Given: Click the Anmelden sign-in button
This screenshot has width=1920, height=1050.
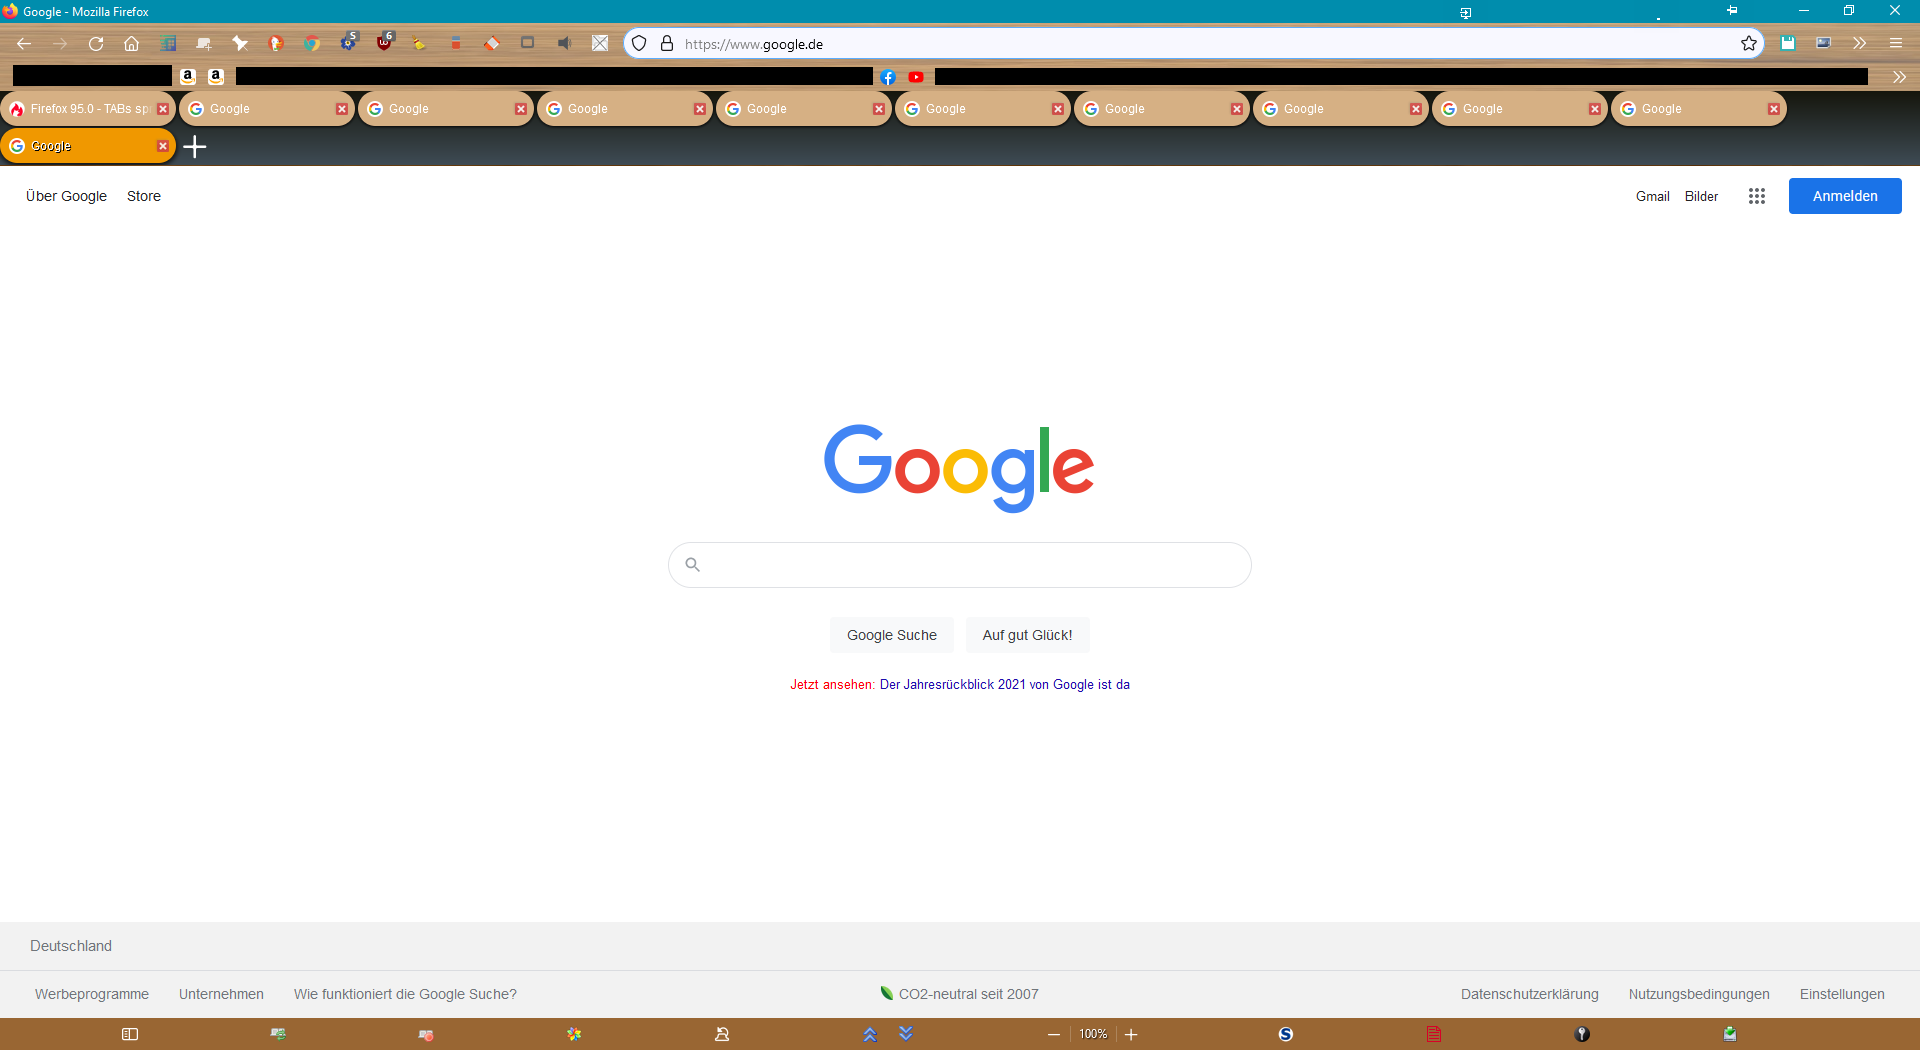Looking at the screenshot, I should click(x=1845, y=196).
